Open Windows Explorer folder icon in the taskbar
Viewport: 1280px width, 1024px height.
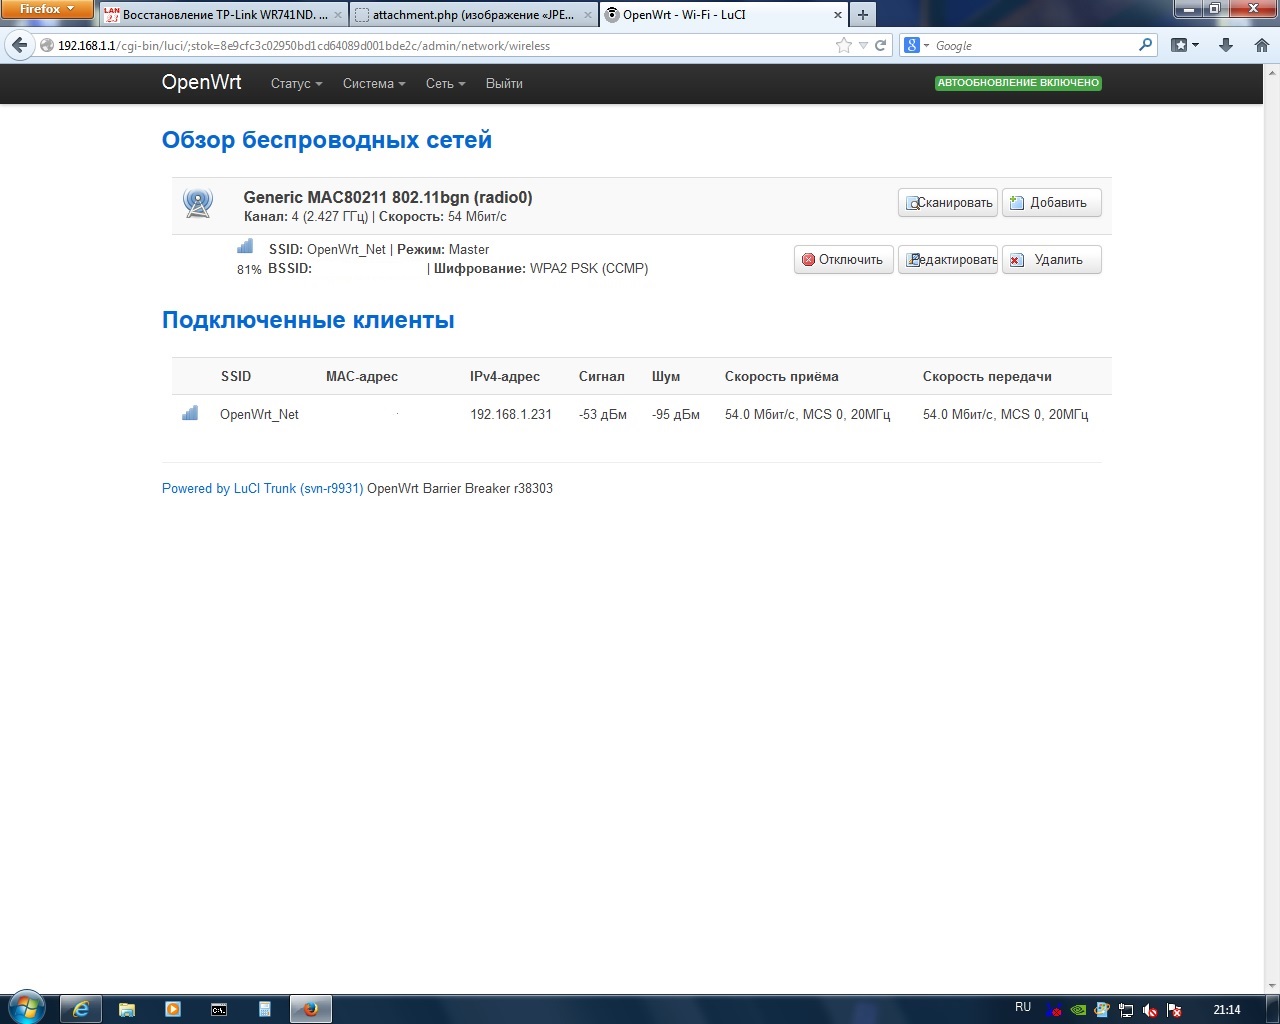coord(127,1009)
